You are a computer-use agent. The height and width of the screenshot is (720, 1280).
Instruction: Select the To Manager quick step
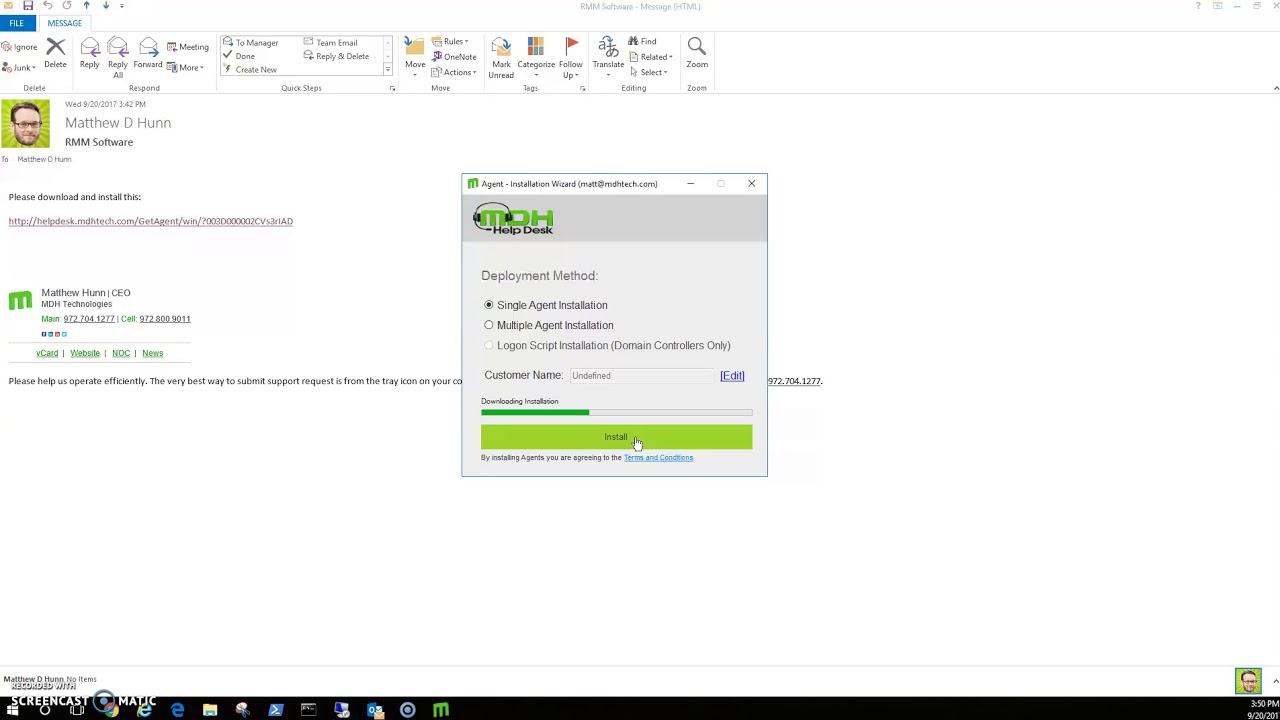coord(251,43)
